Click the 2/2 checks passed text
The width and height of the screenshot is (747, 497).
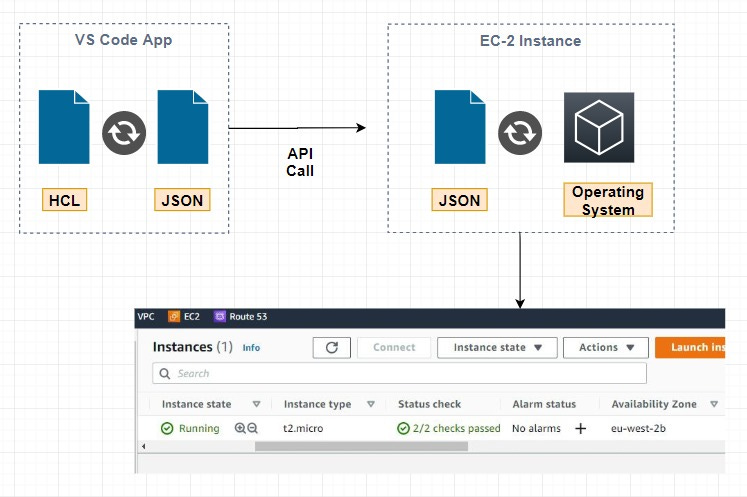(x=456, y=428)
